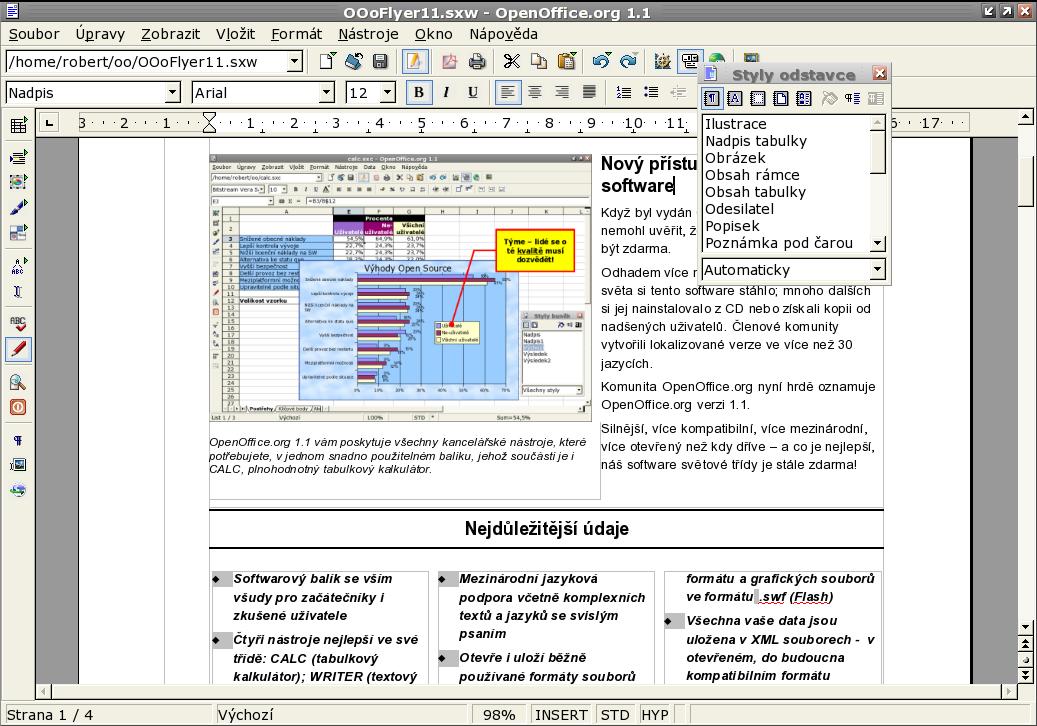Expand the file path URL dropdown
Image resolution: width=1037 pixels, height=726 pixels.
pyautogui.click(x=295, y=61)
